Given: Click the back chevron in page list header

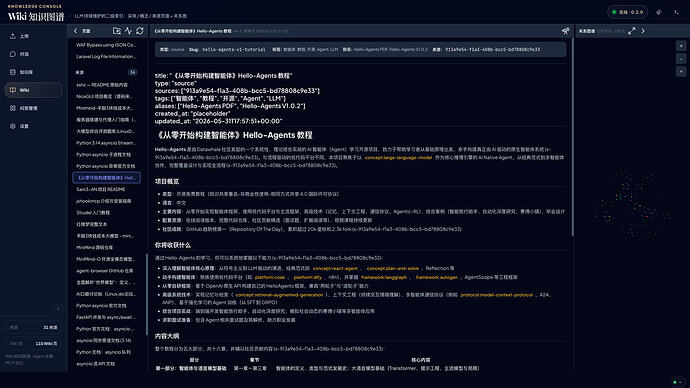Looking at the screenshot, I should click(75, 31).
